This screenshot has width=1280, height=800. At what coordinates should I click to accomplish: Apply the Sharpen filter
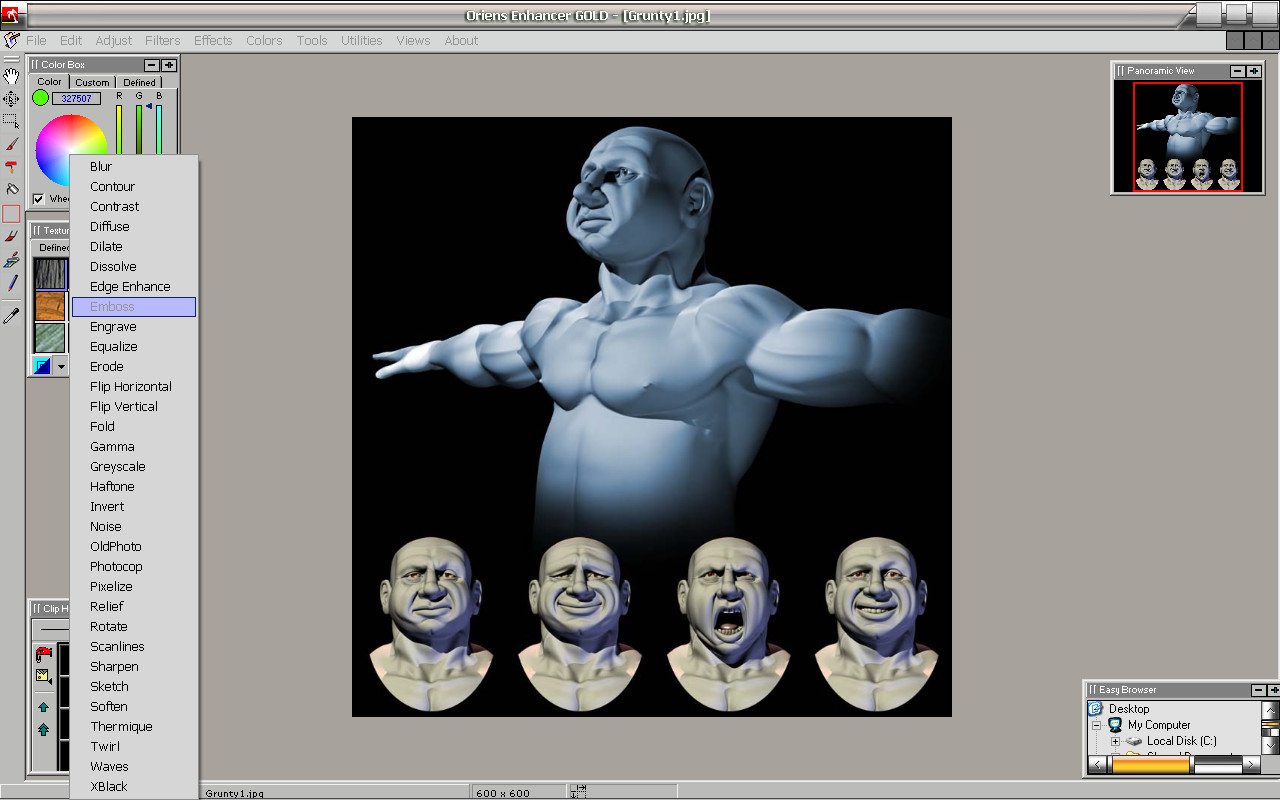[x=134, y=667]
